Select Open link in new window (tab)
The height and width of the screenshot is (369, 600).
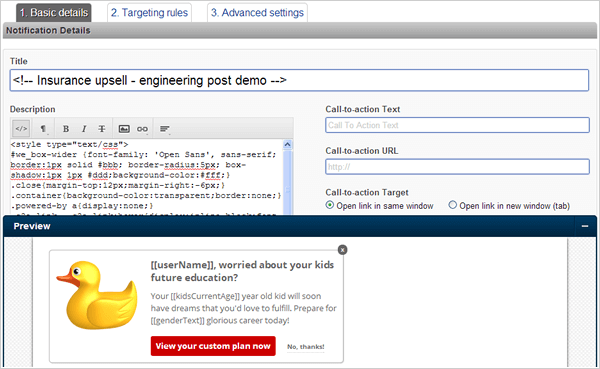point(453,205)
